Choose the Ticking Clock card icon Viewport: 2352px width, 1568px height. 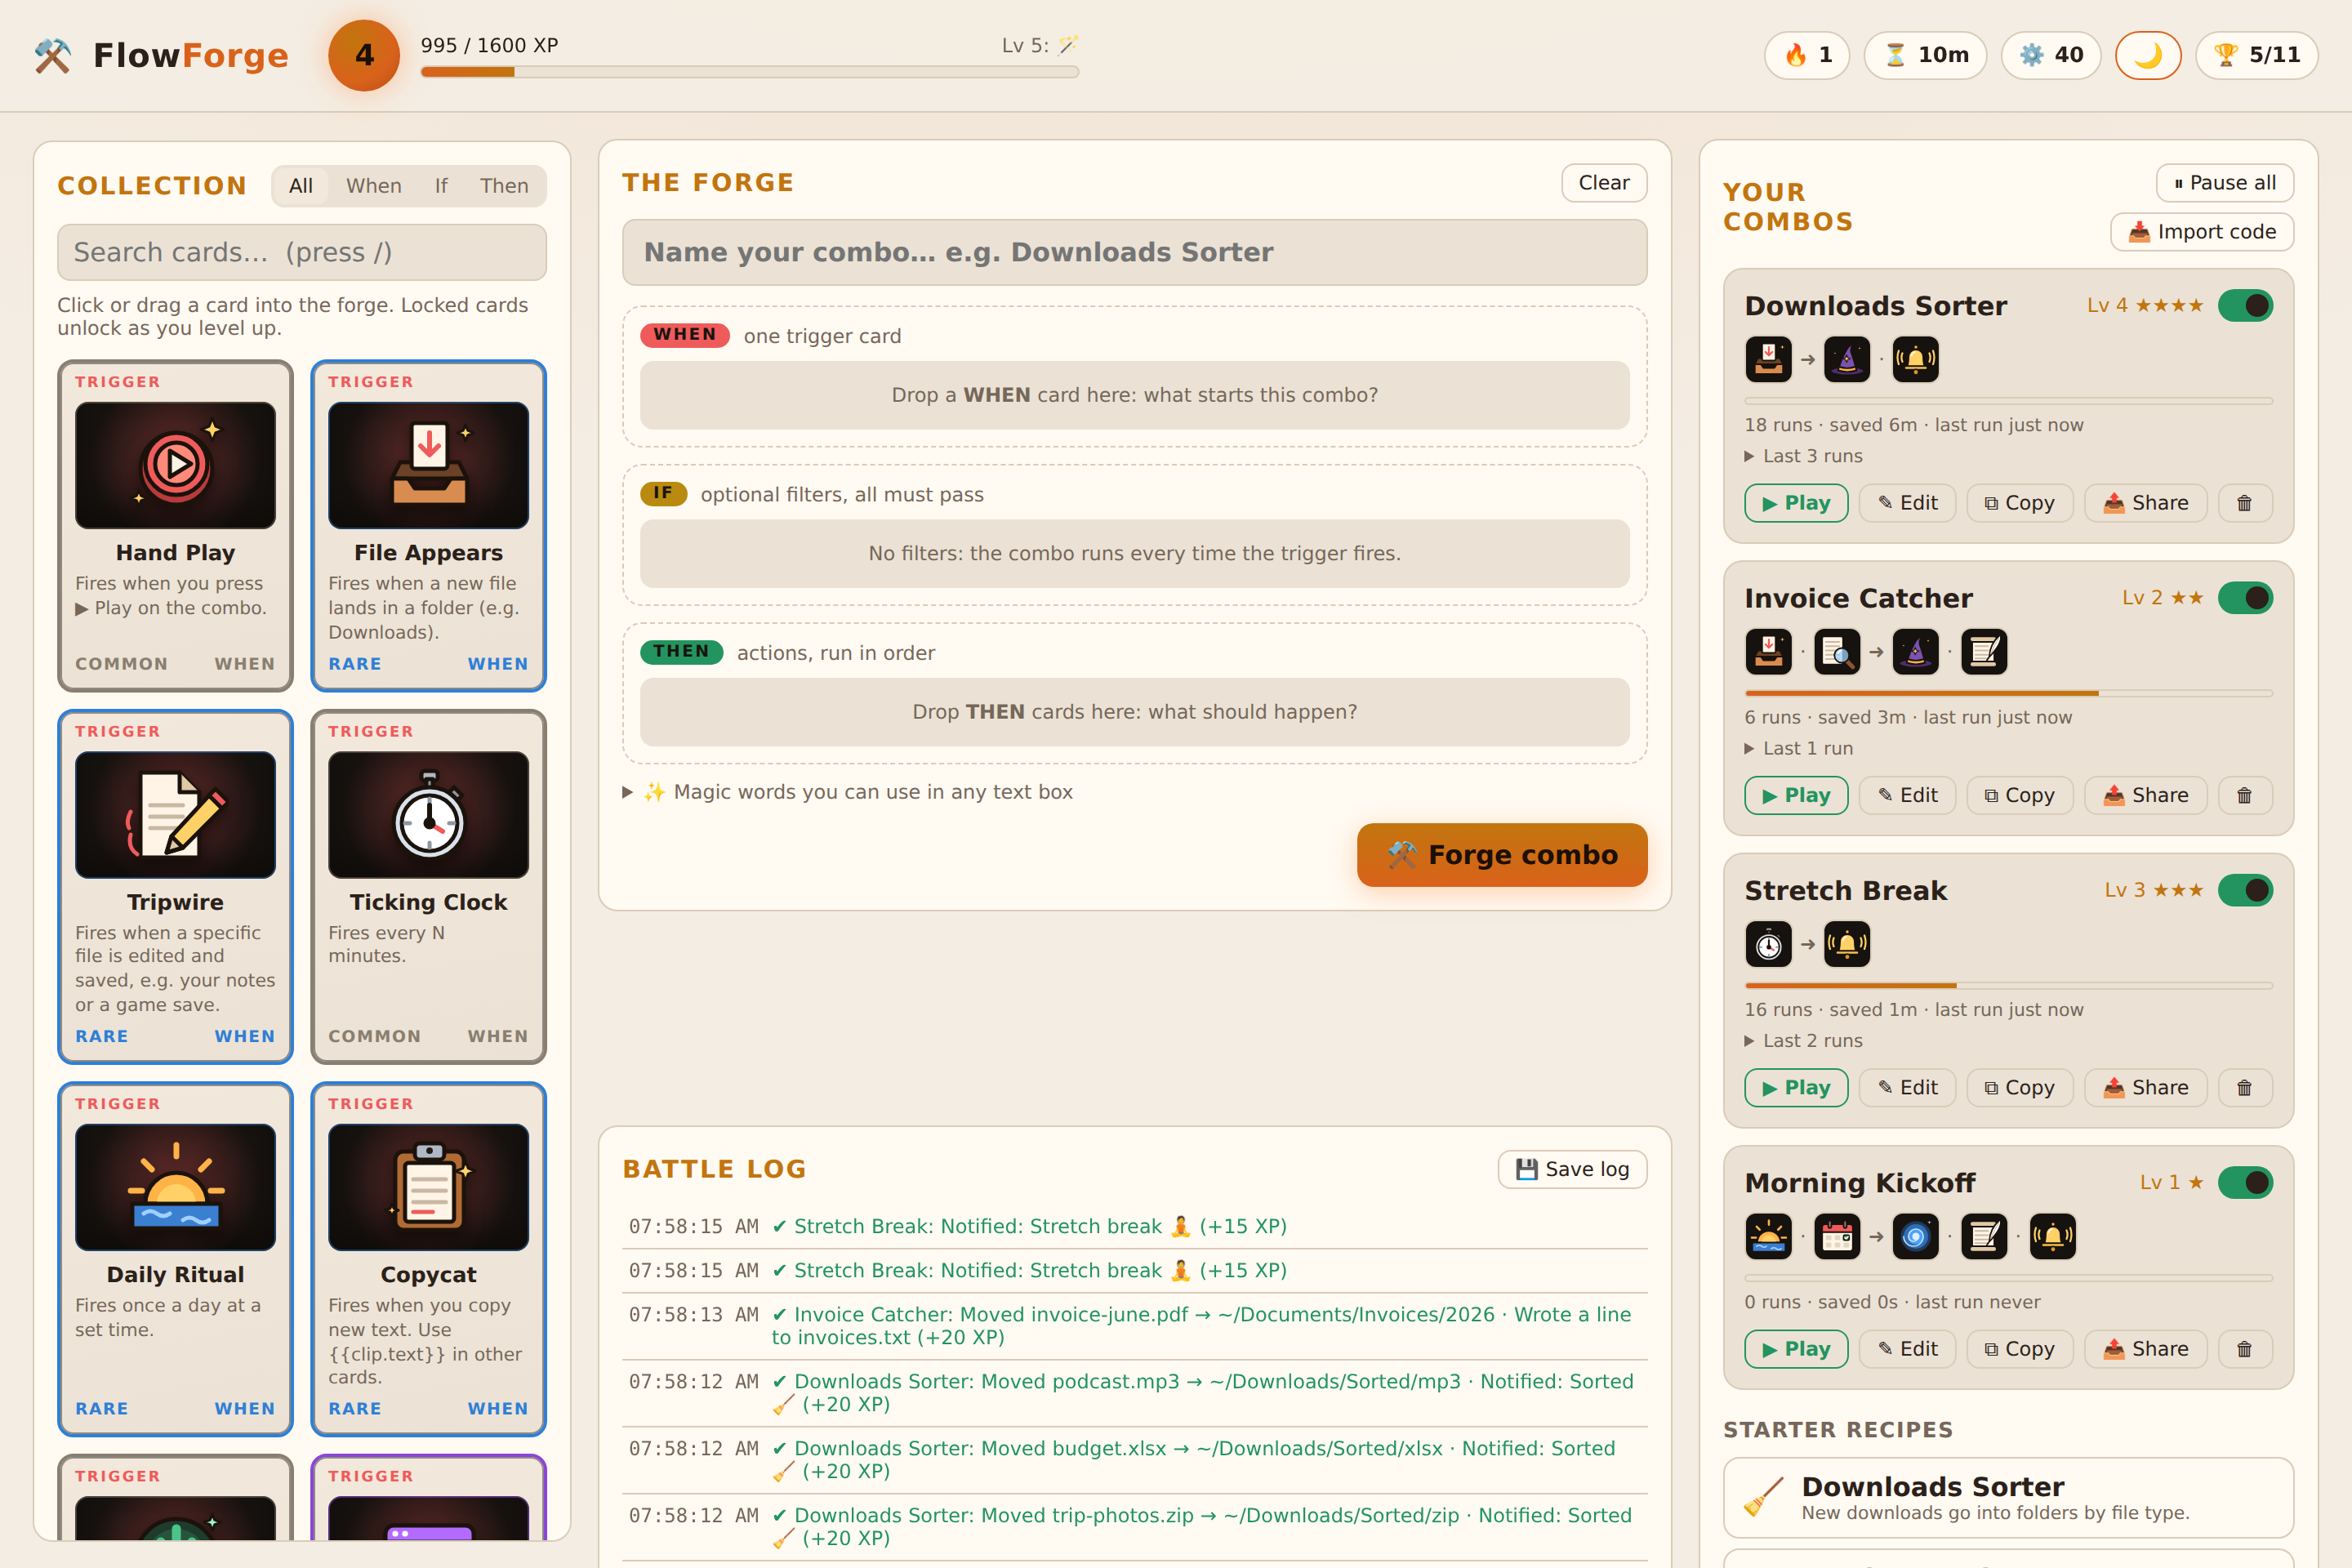coord(428,815)
